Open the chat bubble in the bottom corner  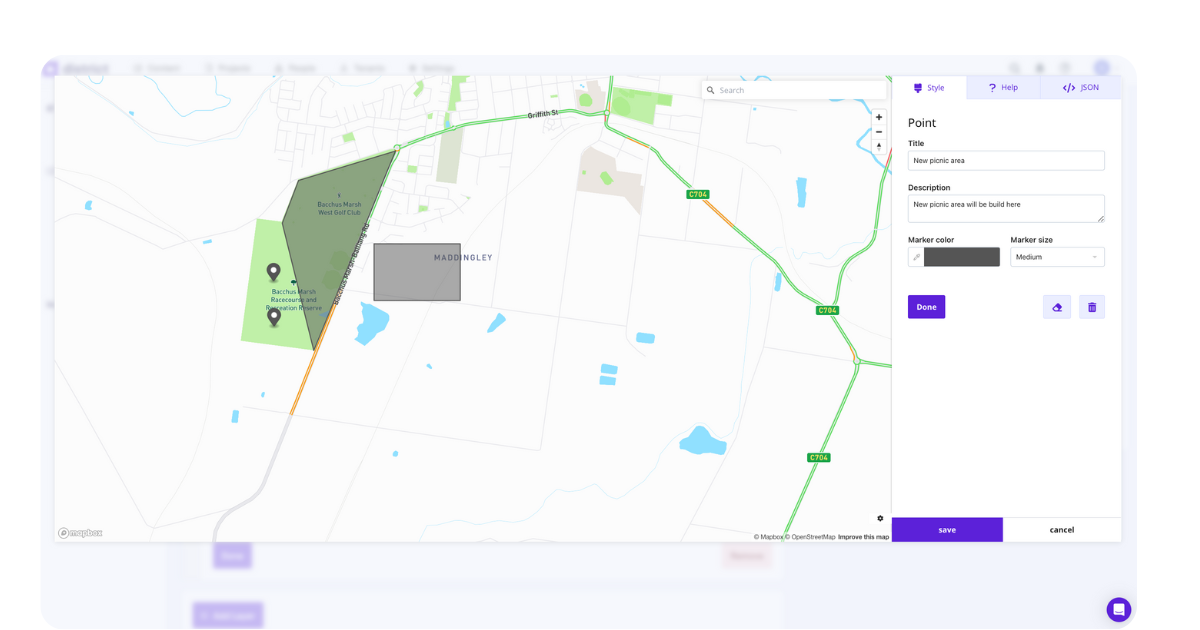(x=1118, y=609)
